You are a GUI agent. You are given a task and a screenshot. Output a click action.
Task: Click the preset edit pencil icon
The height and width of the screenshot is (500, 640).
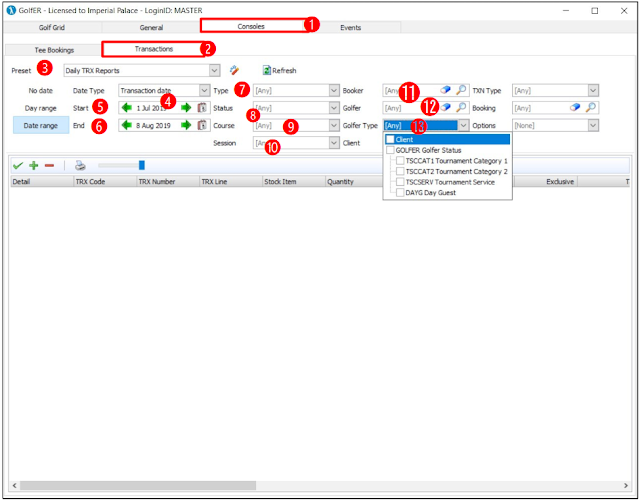point(234,70)
